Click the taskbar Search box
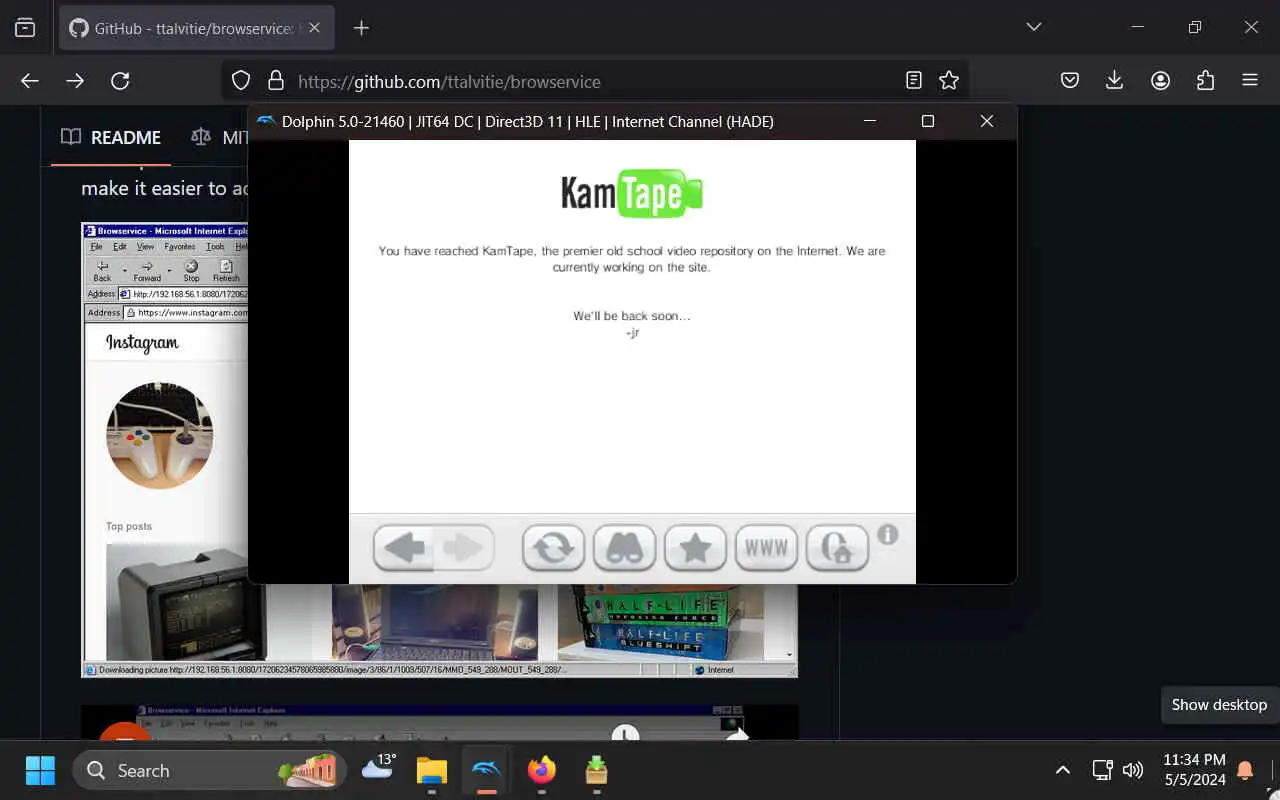Viewport: 1280px width, 800px height. coord(210,770)
